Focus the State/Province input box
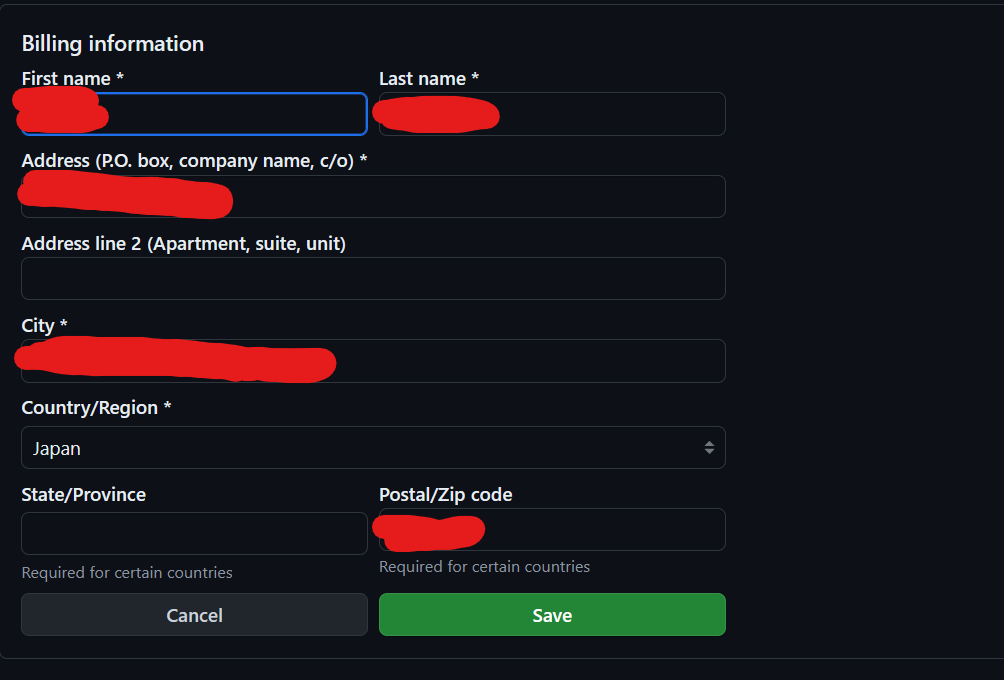1004x680 pixels. point(194,533)
